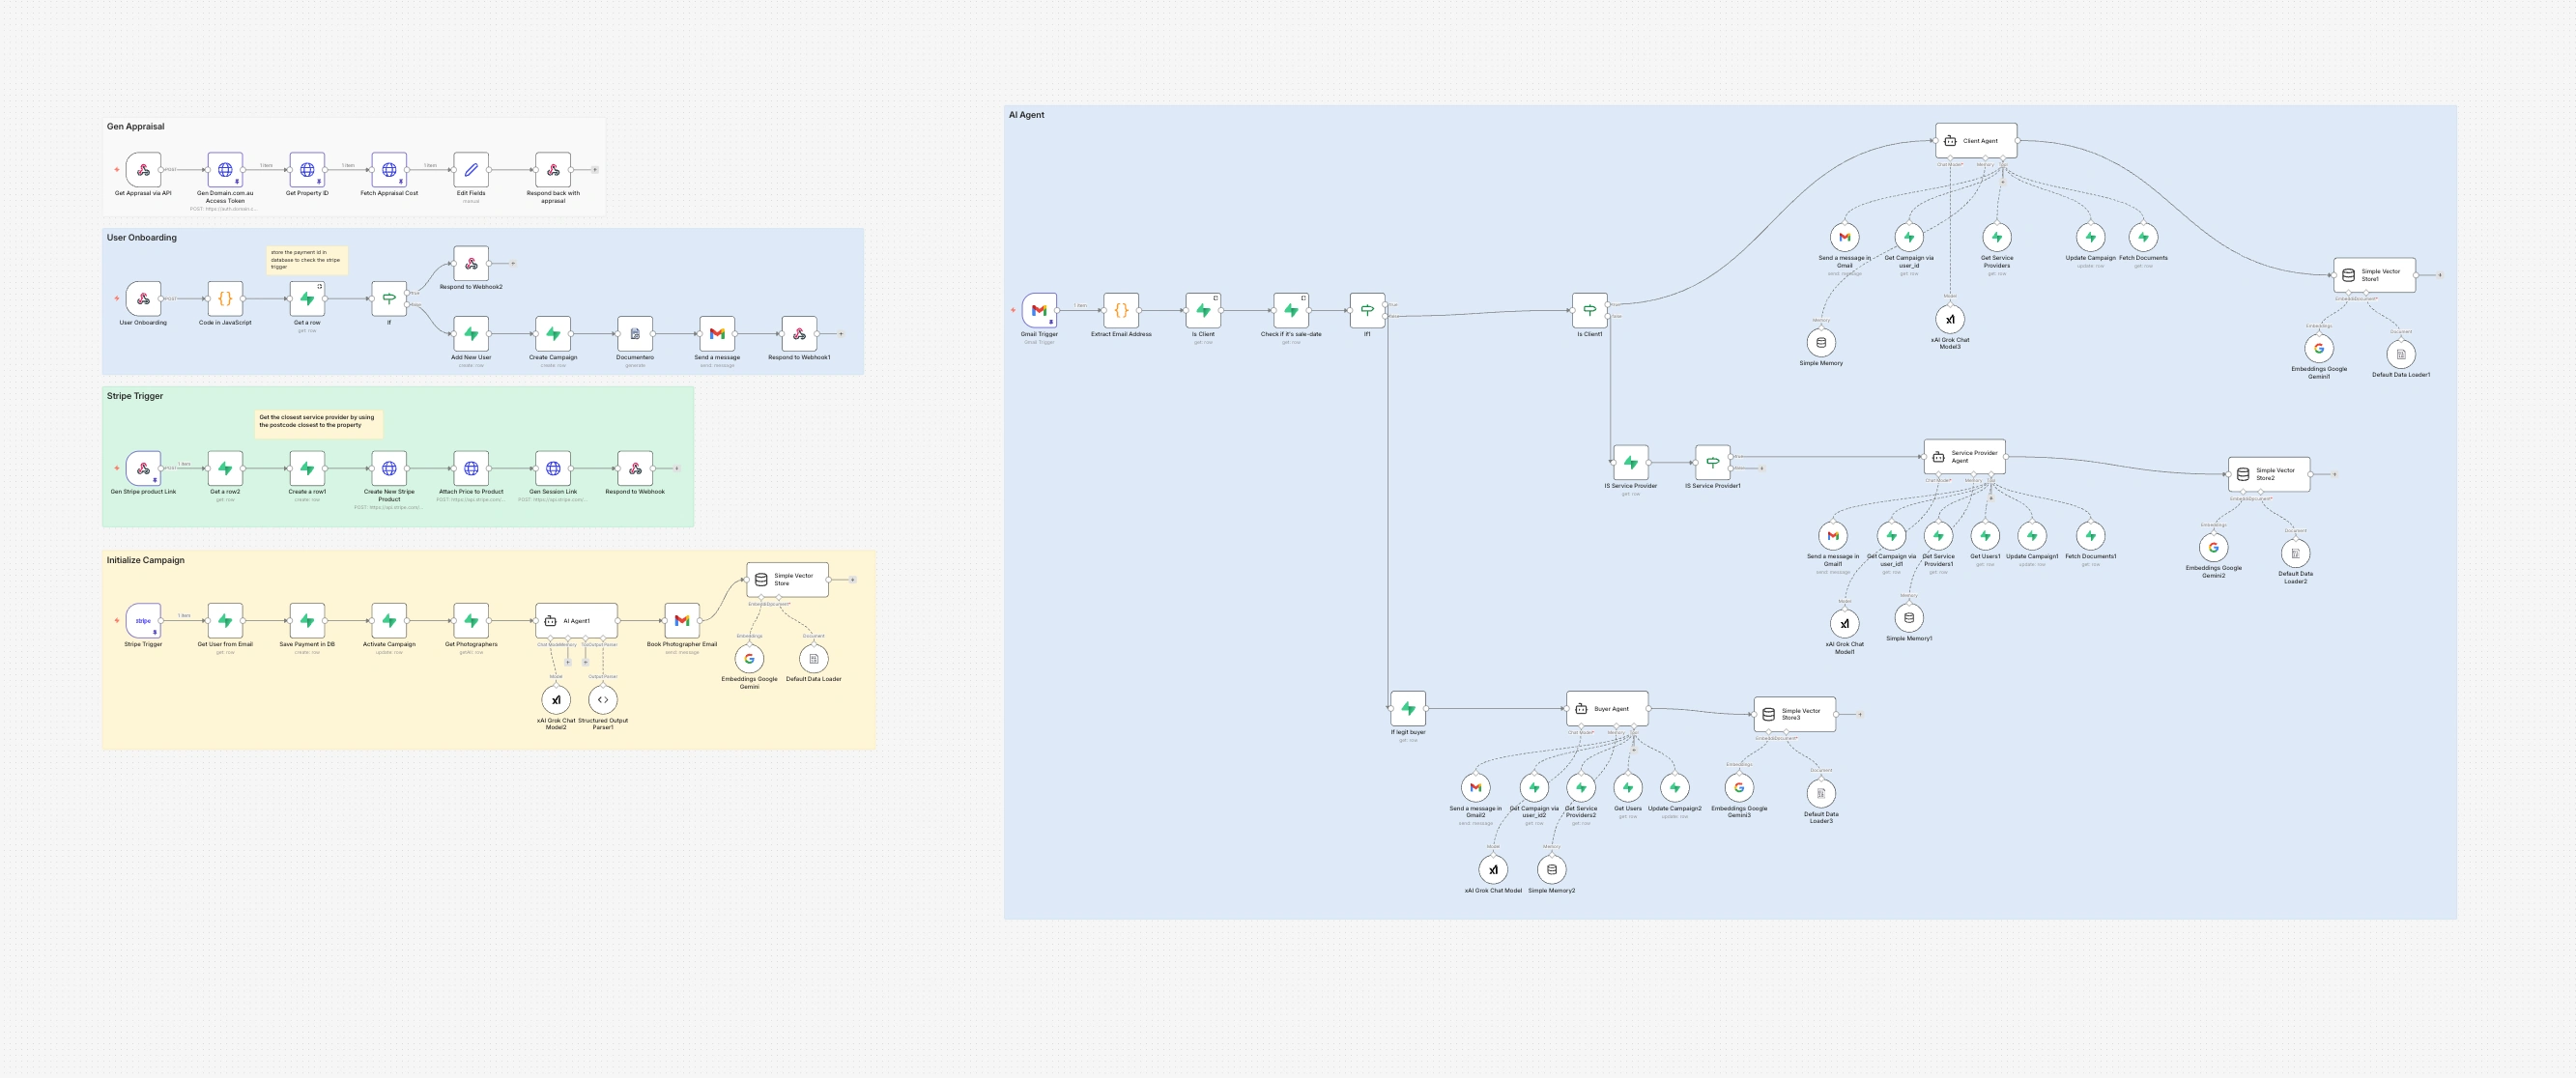The image size is (2576, 1078).
Task: Open the Service Provider Agent node
Action: [x=1964, y=457]
